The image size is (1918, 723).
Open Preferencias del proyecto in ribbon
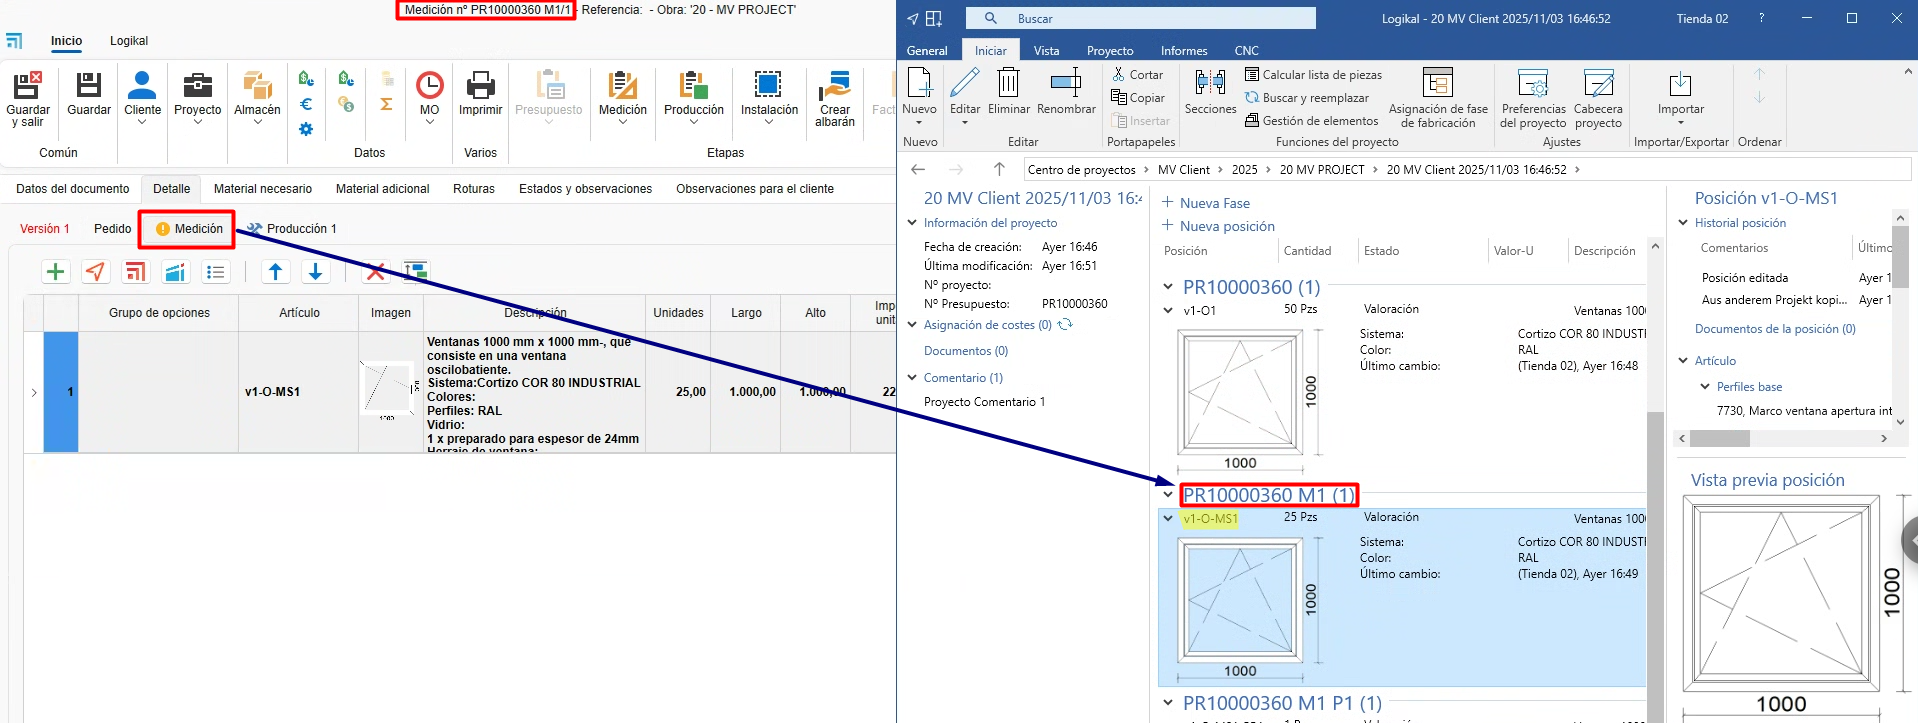(x=1533, y=98)
